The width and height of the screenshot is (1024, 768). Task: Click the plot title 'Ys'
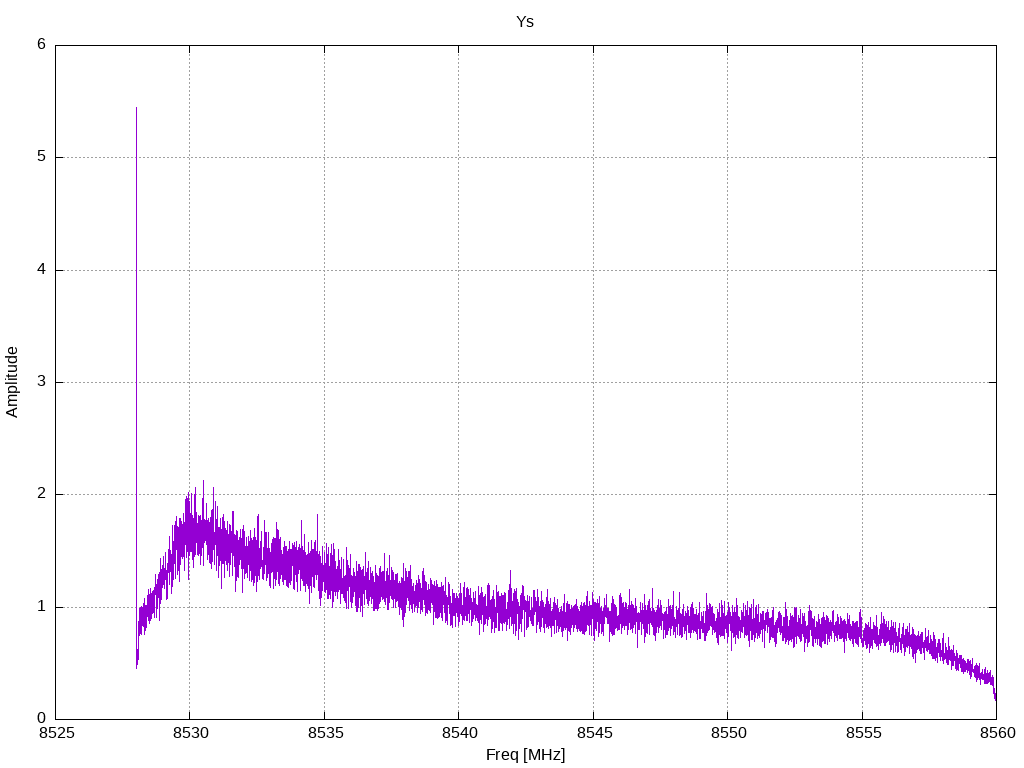click(x=524, y=22)
